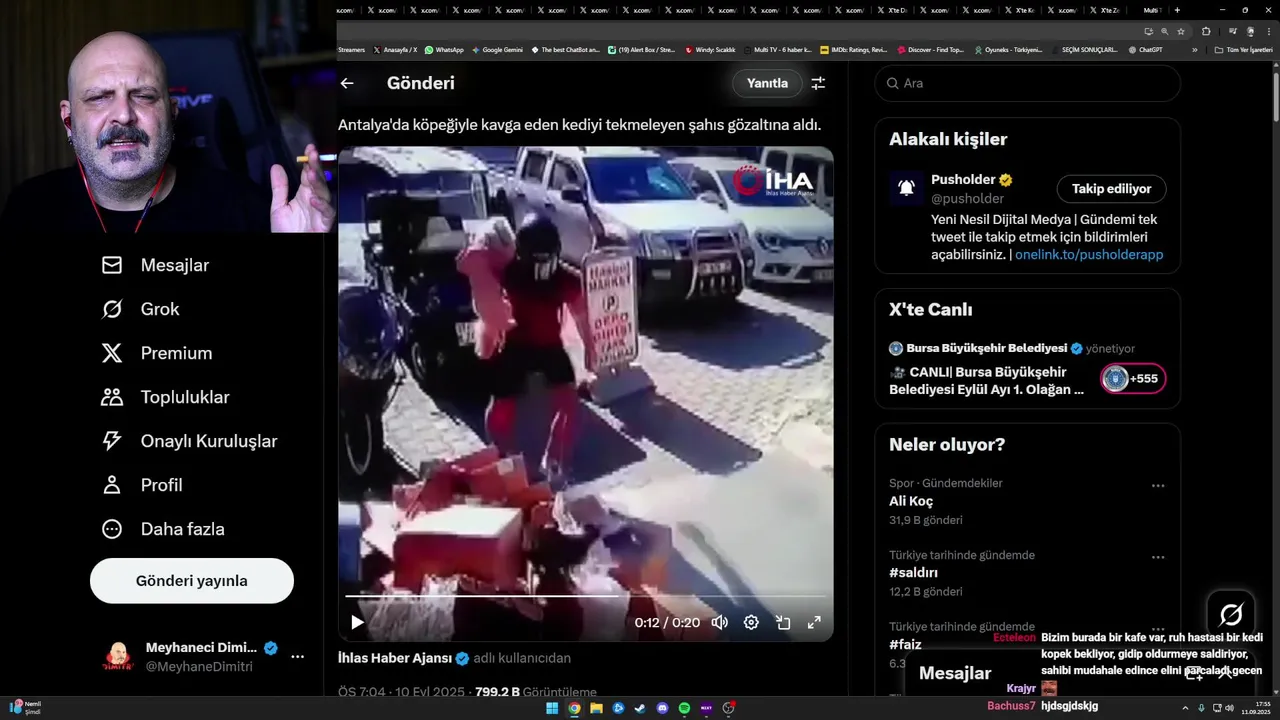Open account menu dots beside Meyhaneci Dimitri

297,657
